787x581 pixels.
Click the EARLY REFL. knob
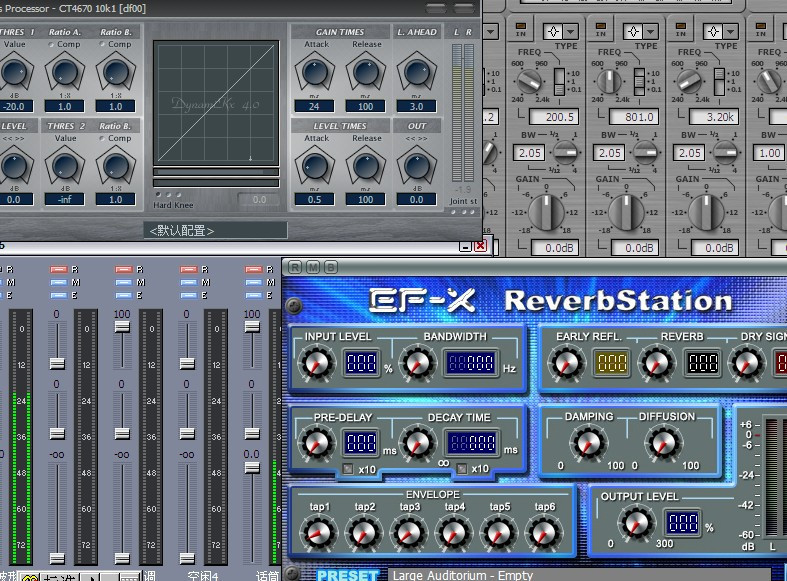[566, 363]
